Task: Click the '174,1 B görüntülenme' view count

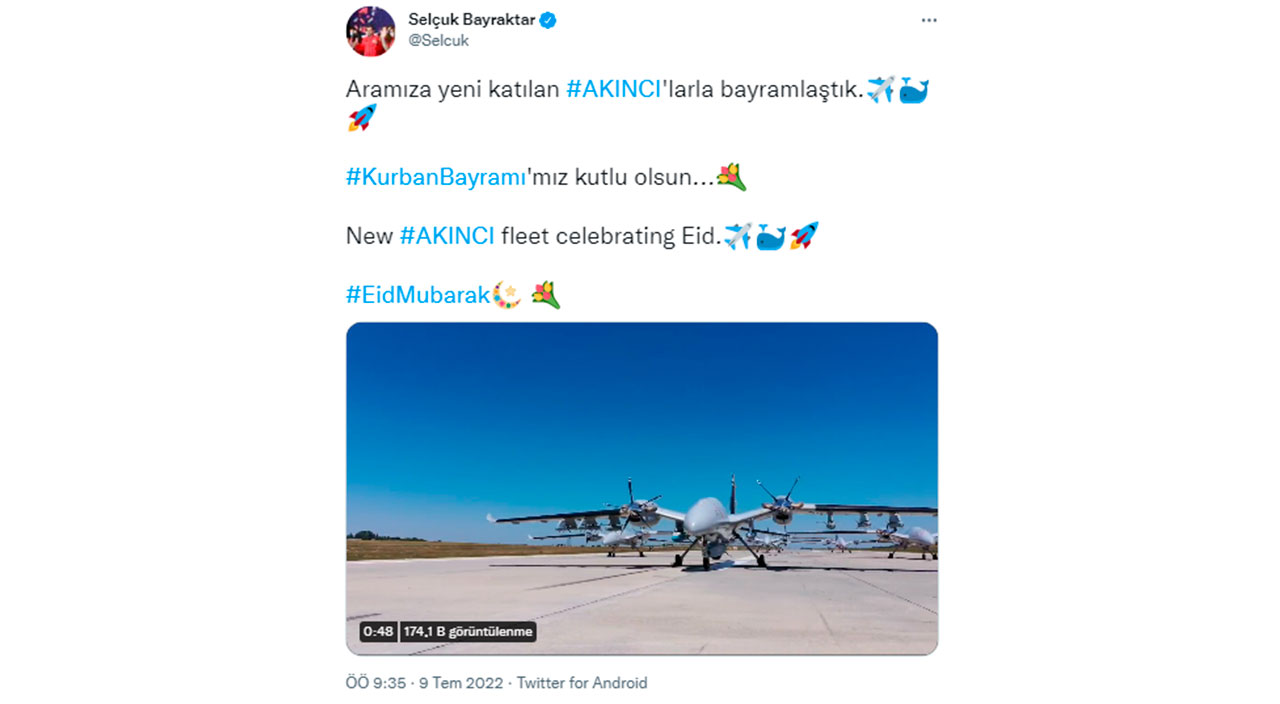Action: pyautogui.click(x=468, y=632)
